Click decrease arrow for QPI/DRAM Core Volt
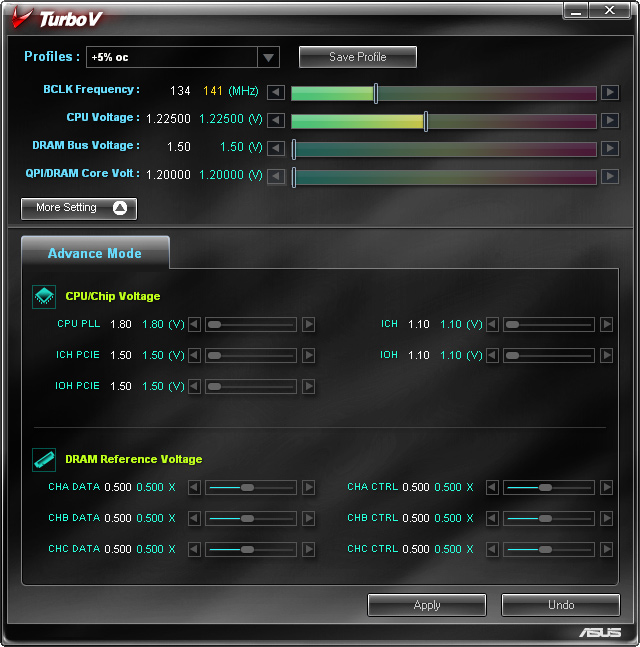The height and width of the screenshot is (647, 640). [x=276, y=177]
